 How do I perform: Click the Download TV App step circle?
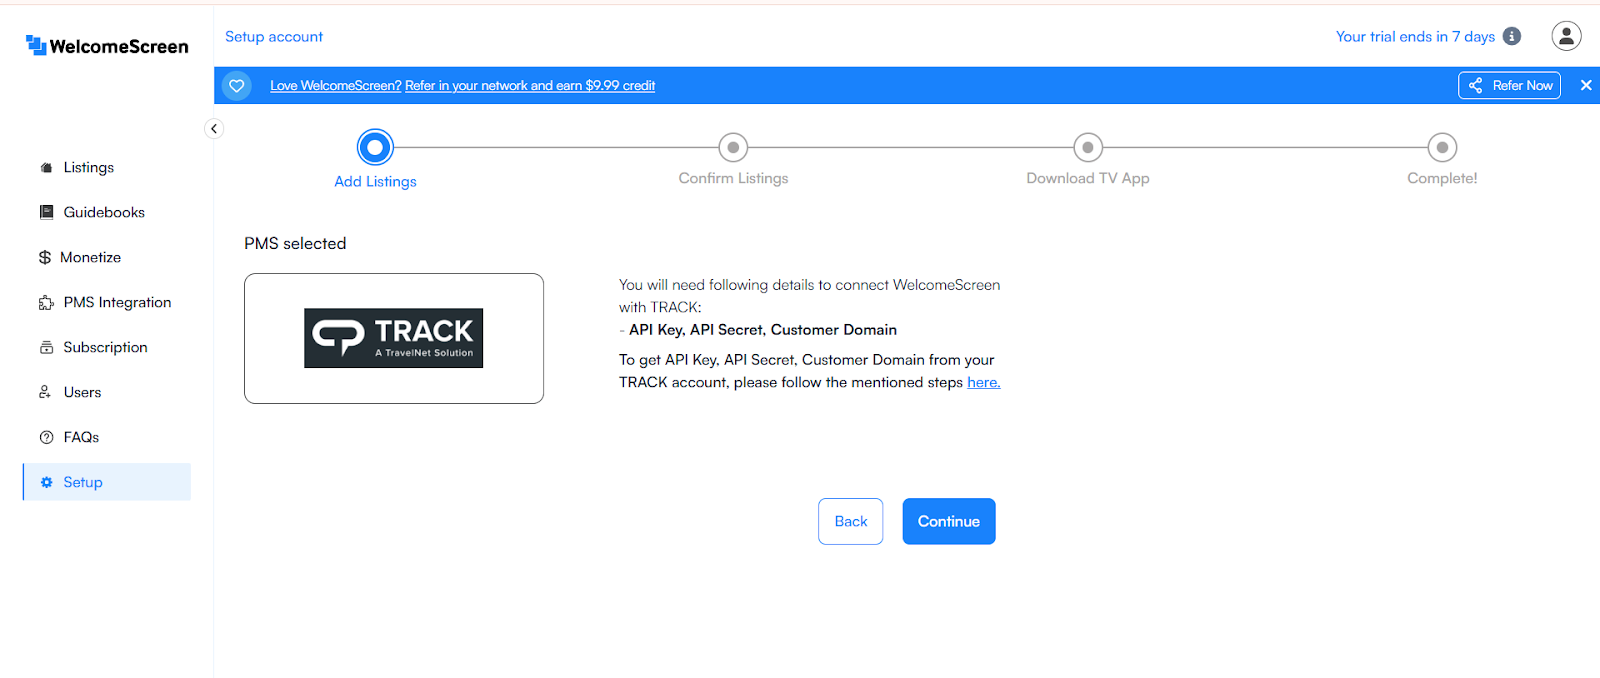pyautogui.click(x=1088, y=147)
